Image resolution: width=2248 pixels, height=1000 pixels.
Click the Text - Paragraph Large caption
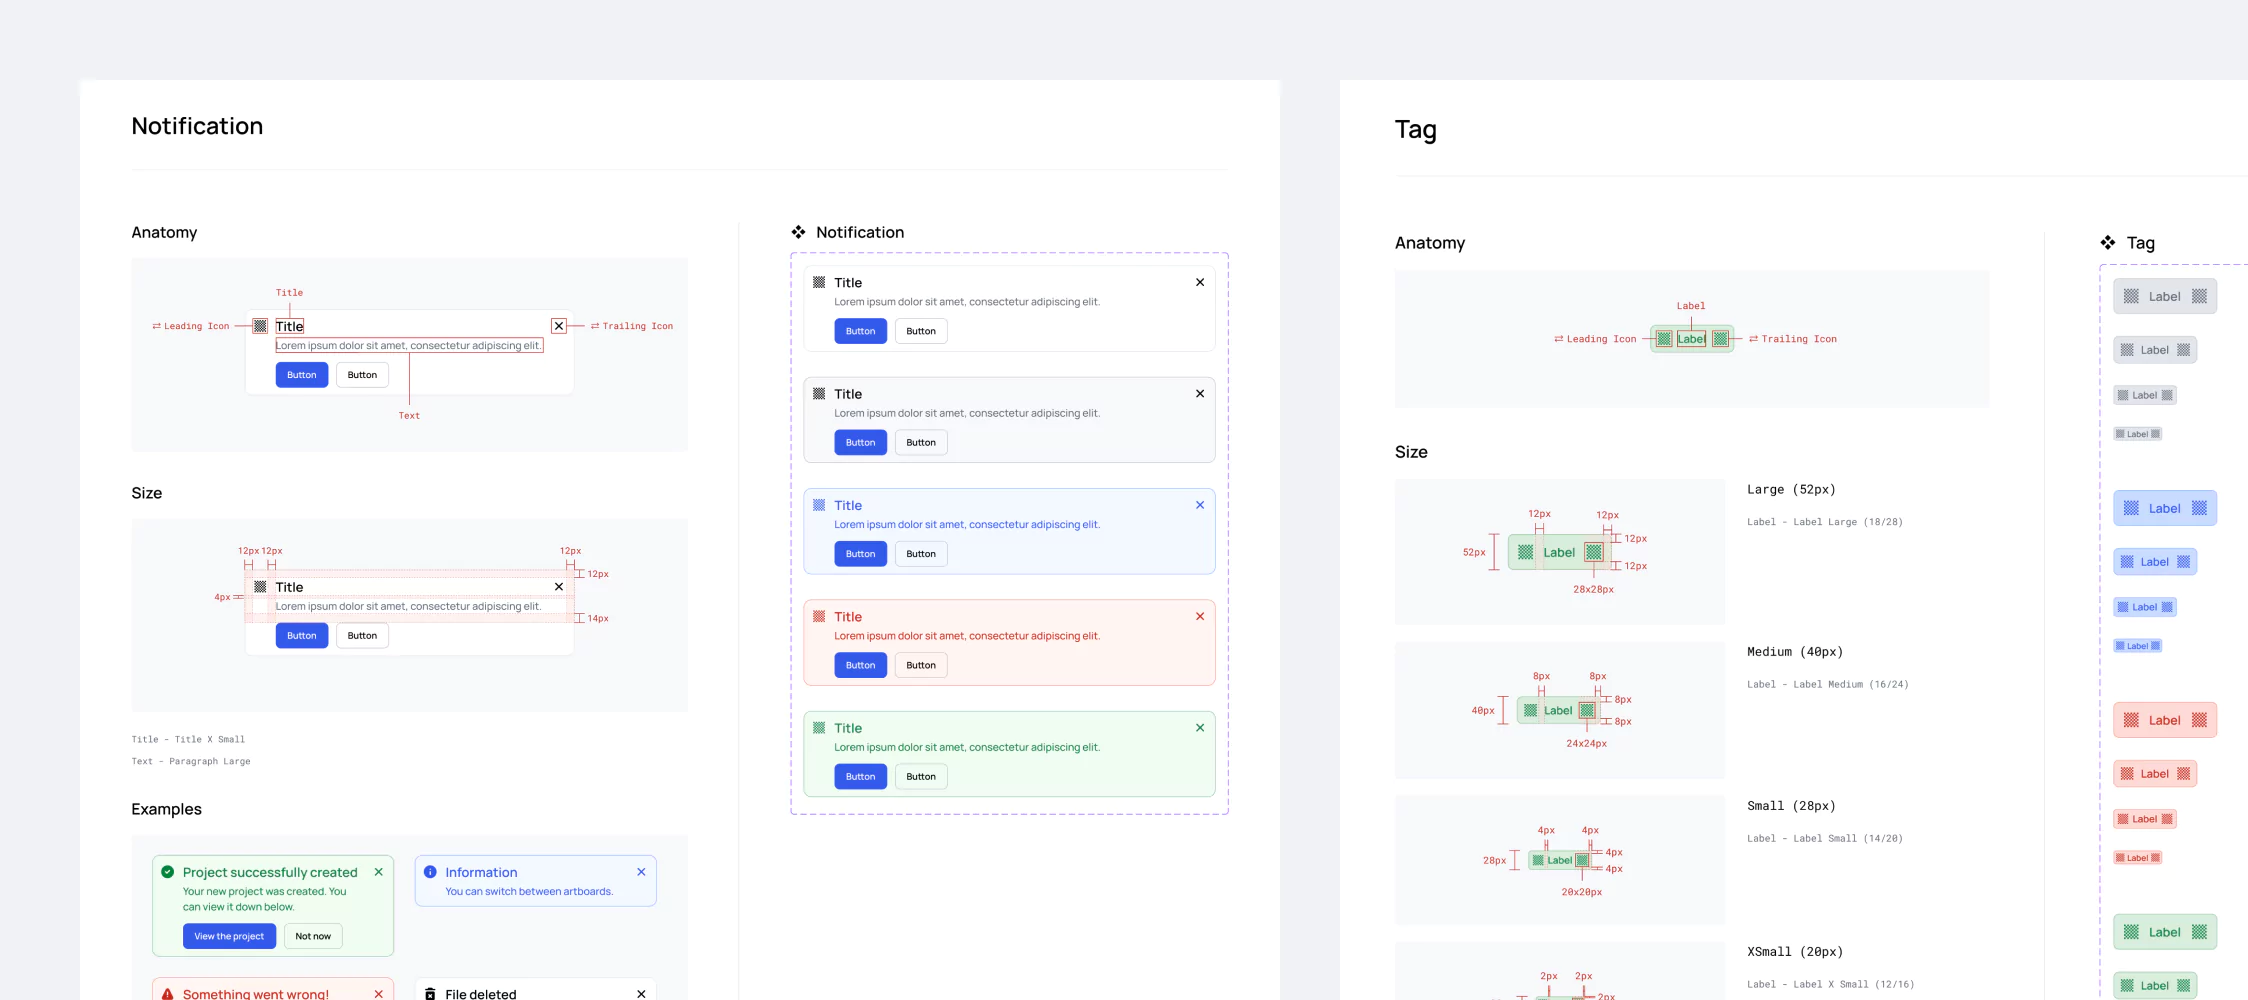(191, 762)
